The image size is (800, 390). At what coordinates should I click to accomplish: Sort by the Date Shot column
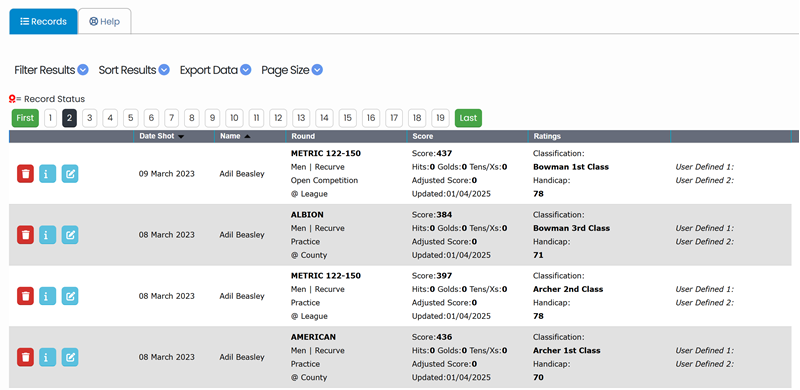[162, 136]
